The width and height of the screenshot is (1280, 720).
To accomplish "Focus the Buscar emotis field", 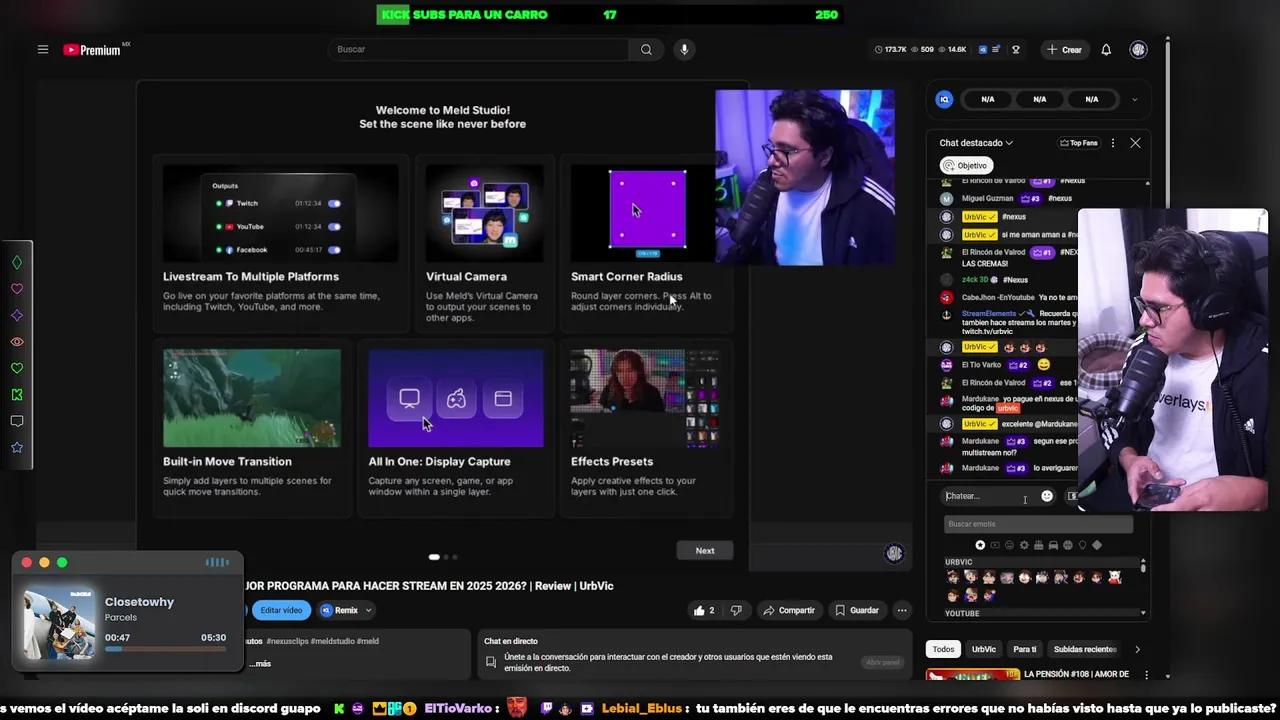I will coord(1038,524).
